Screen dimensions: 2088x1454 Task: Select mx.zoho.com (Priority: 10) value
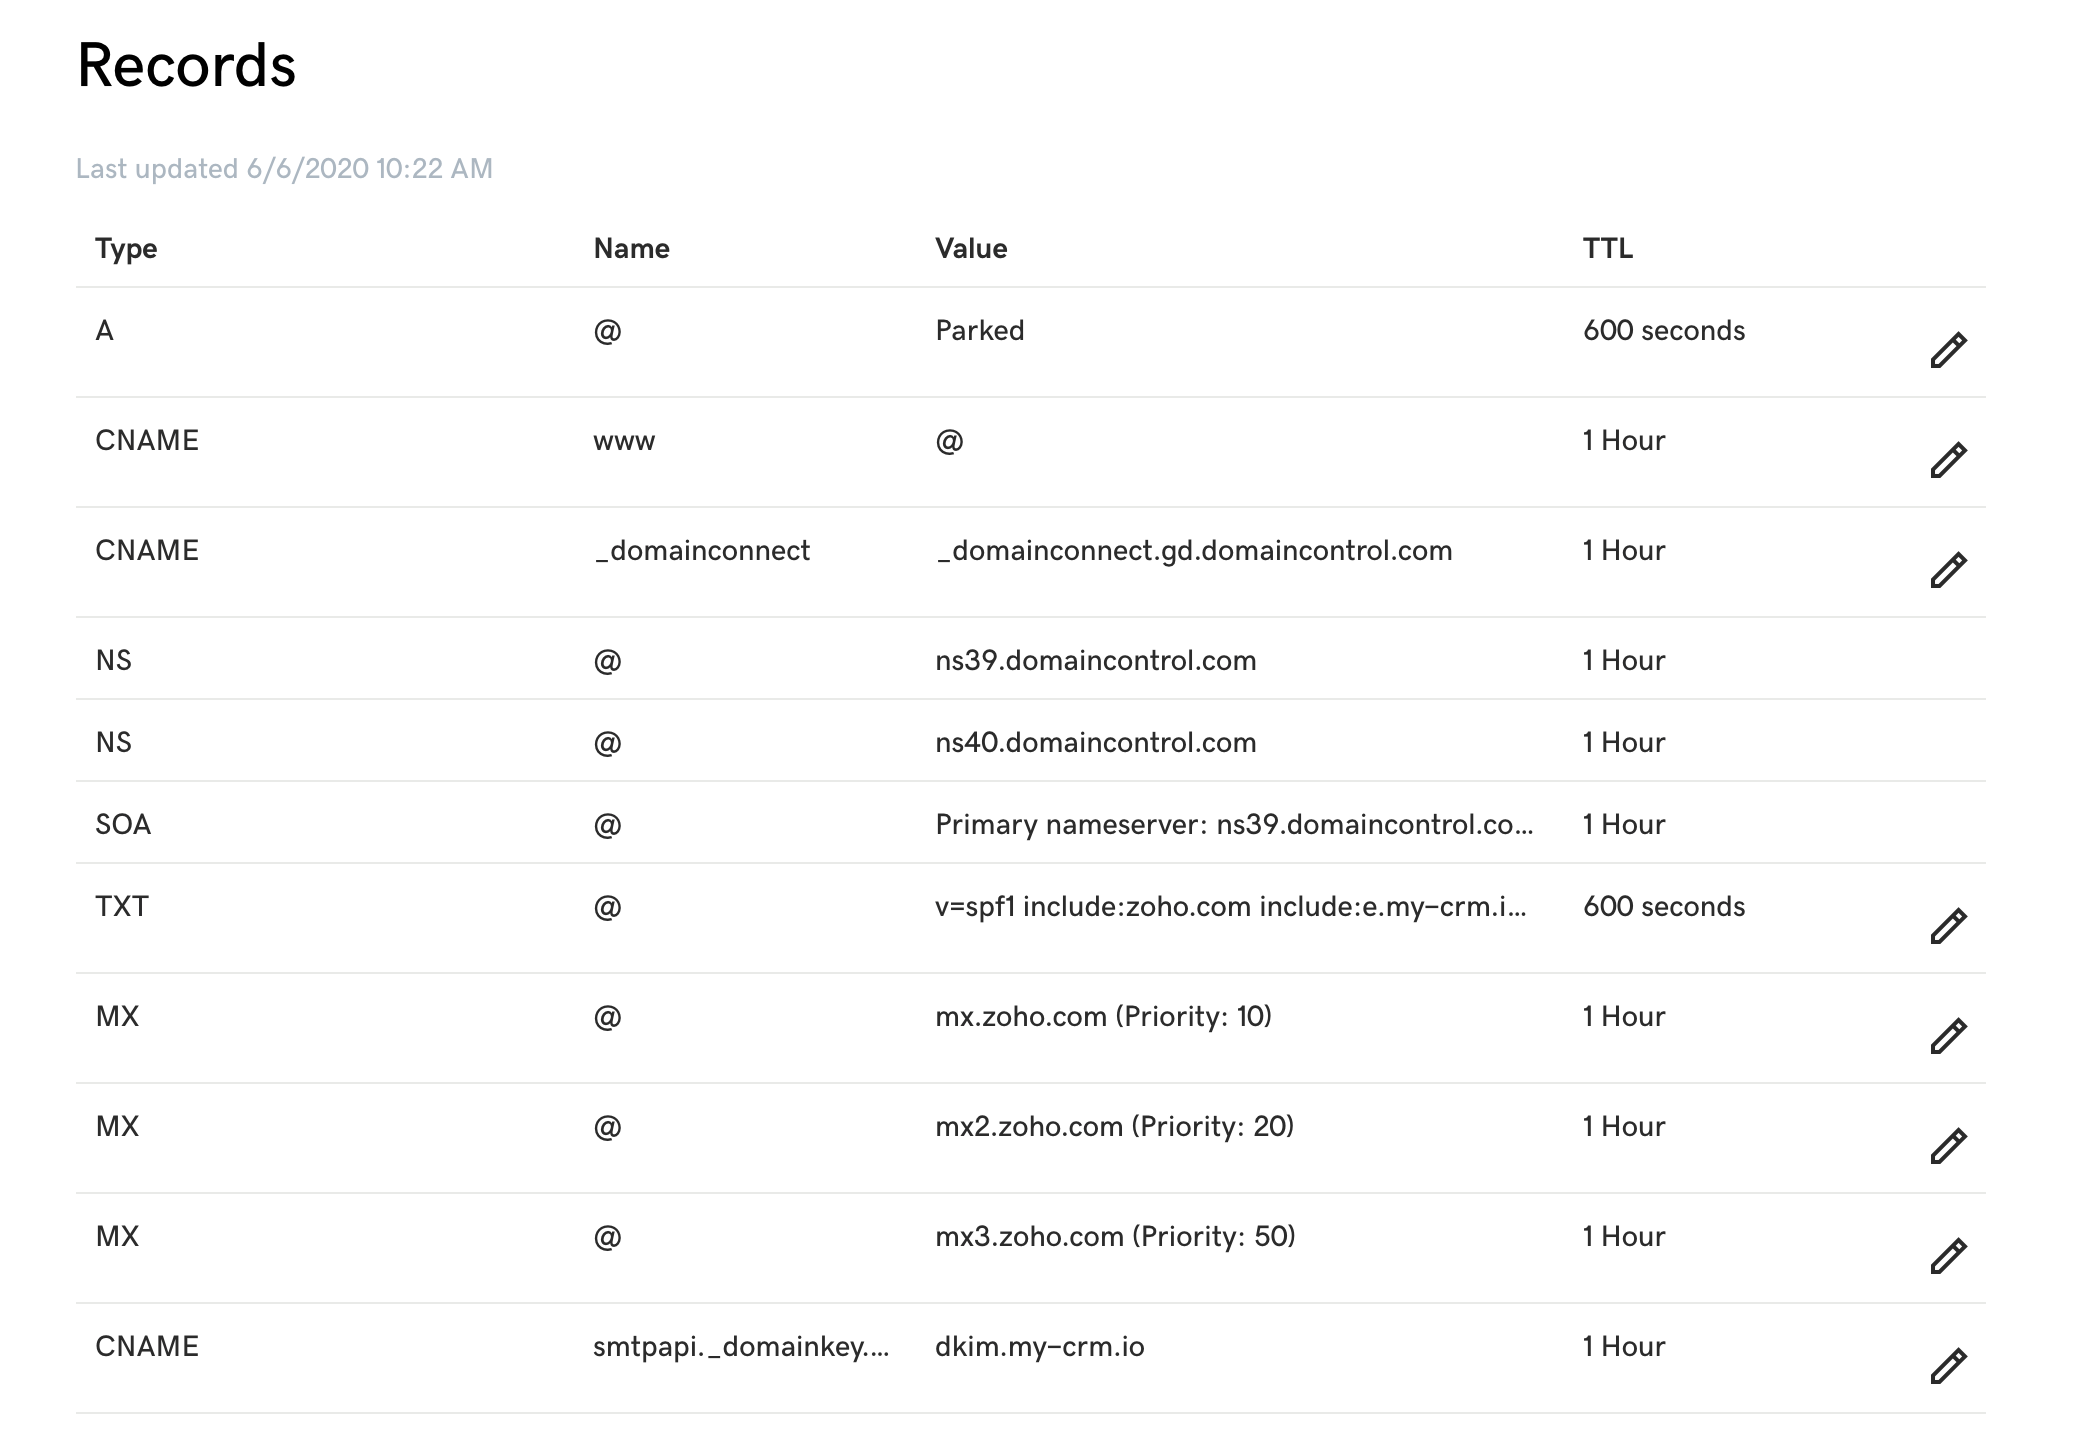[1103, 1017]
